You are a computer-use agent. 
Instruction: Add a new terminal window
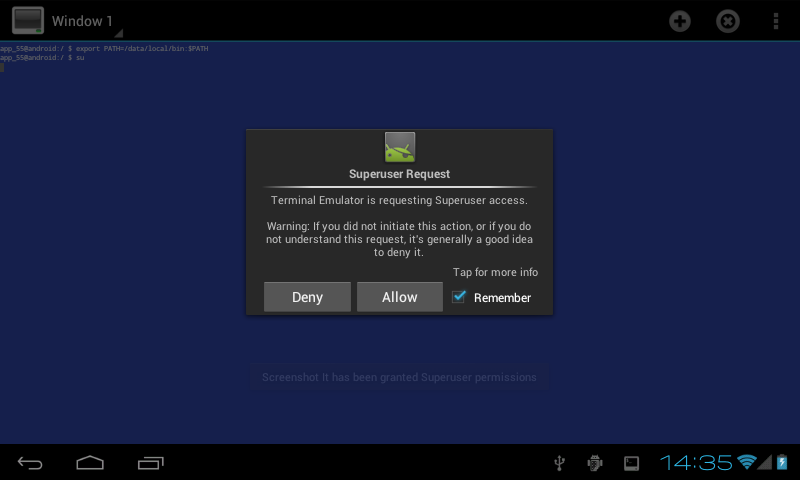click(680, 21)
